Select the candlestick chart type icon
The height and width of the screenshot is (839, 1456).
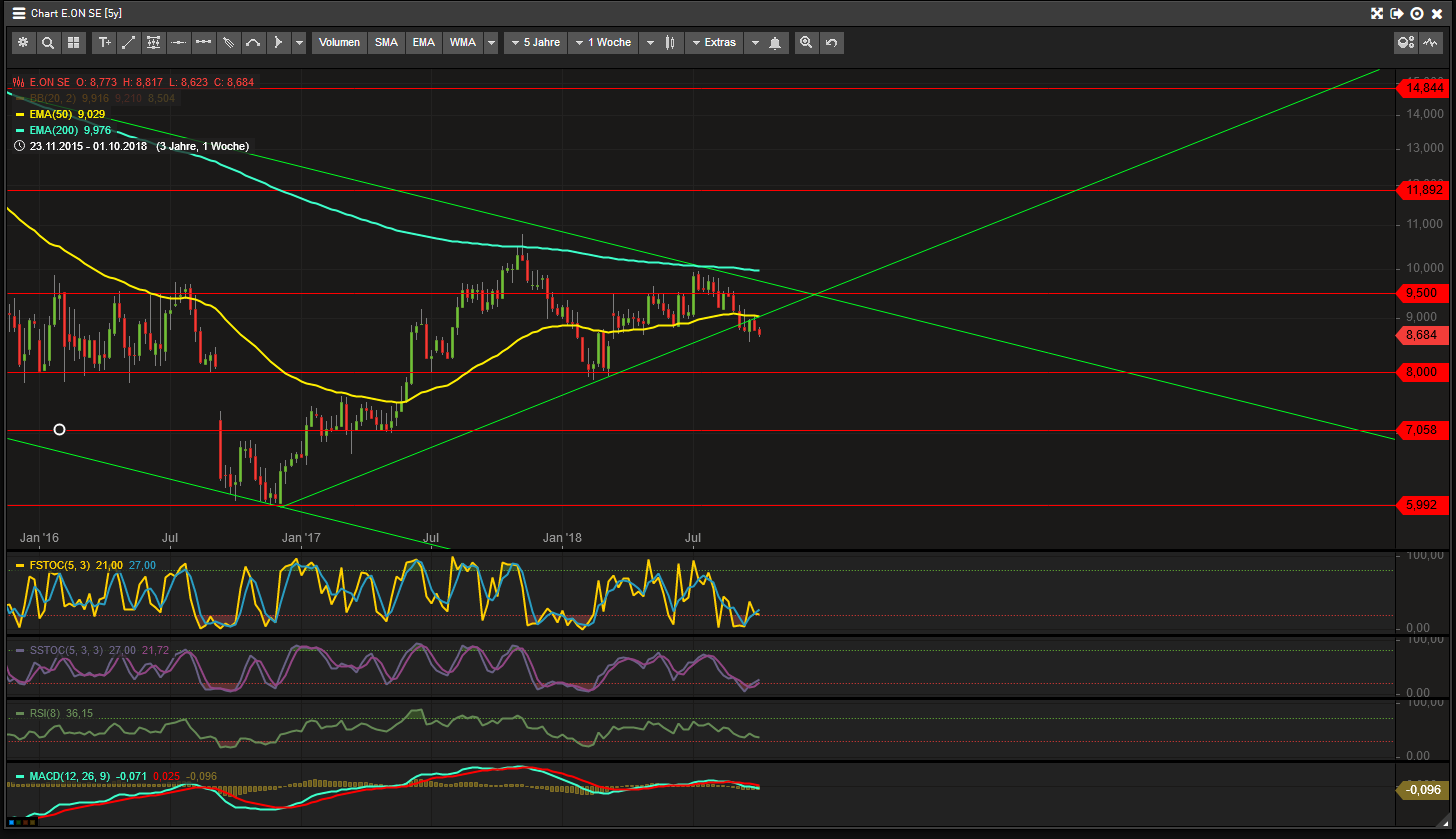[x=671, y=43]
